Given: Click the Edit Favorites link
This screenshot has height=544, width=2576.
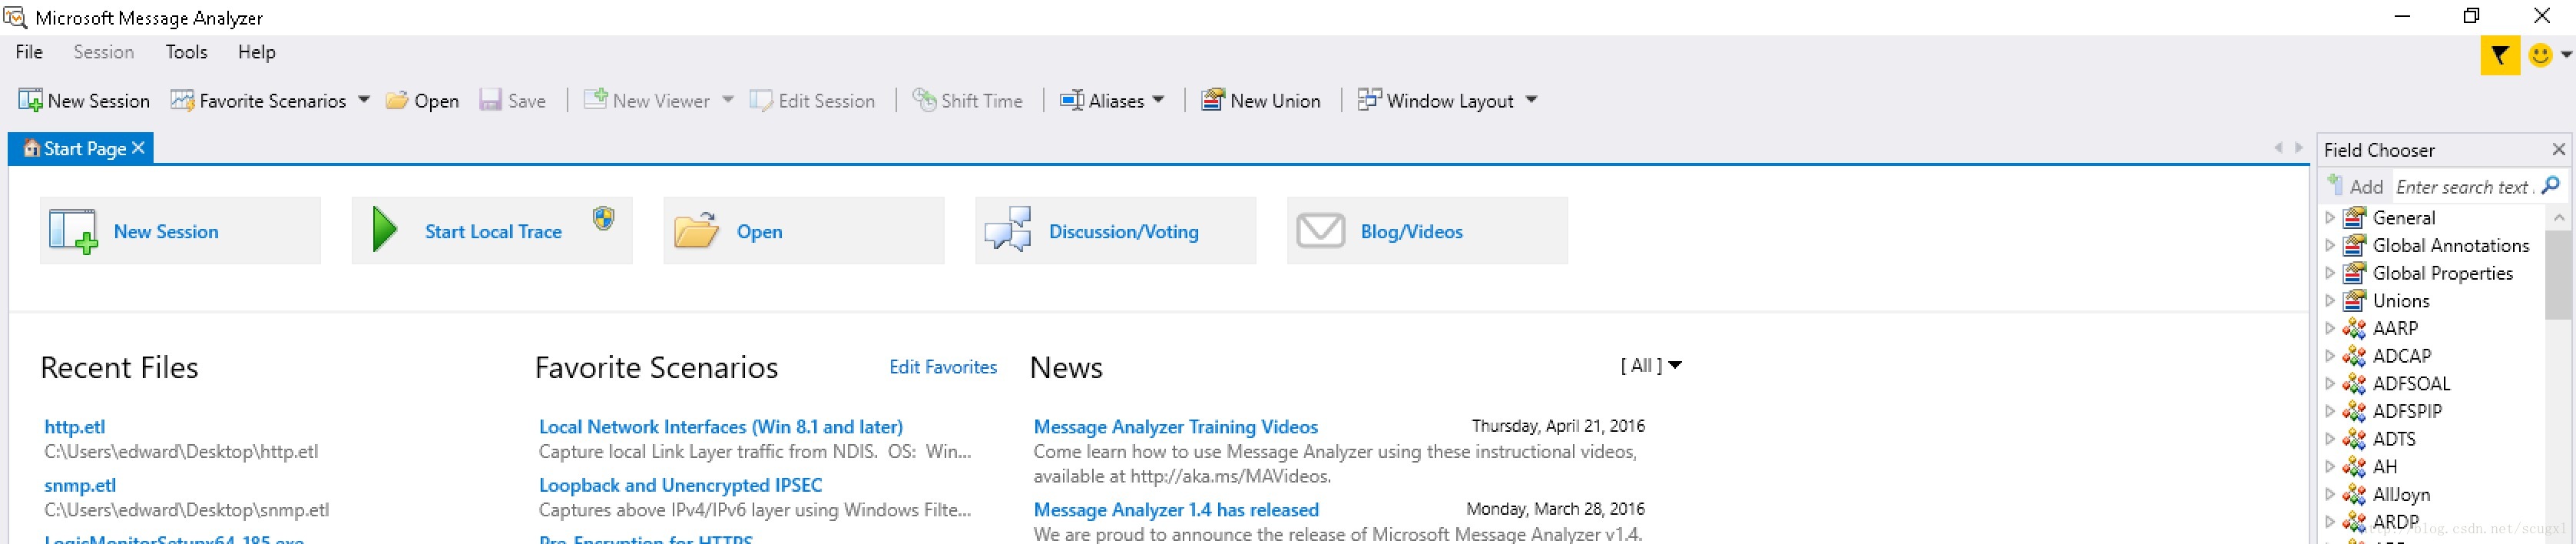Looking at the screenshot, I should coord(943,367).
